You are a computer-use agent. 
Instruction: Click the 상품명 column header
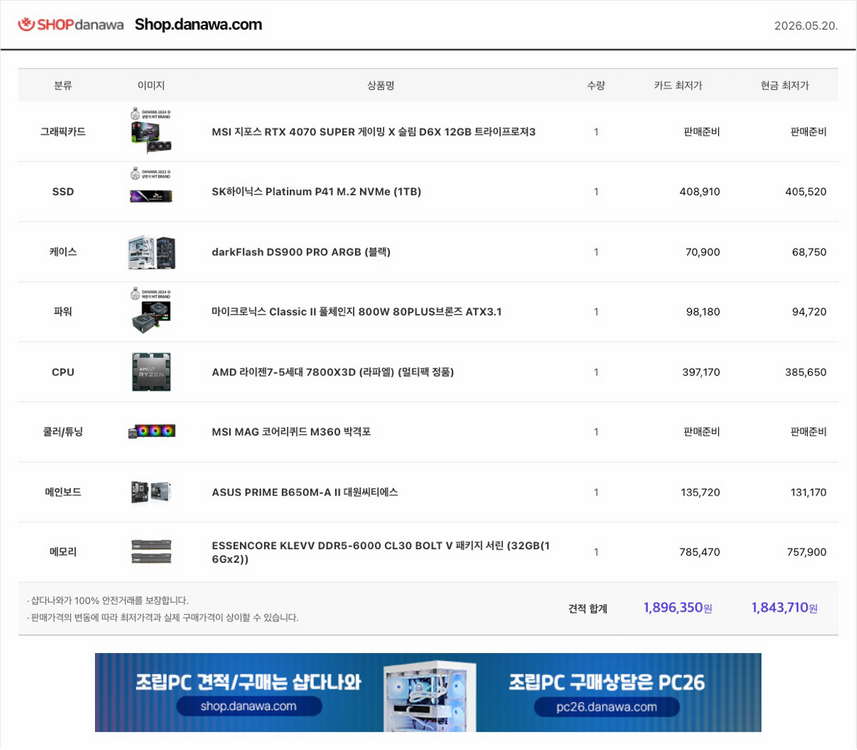coord(381,85)
